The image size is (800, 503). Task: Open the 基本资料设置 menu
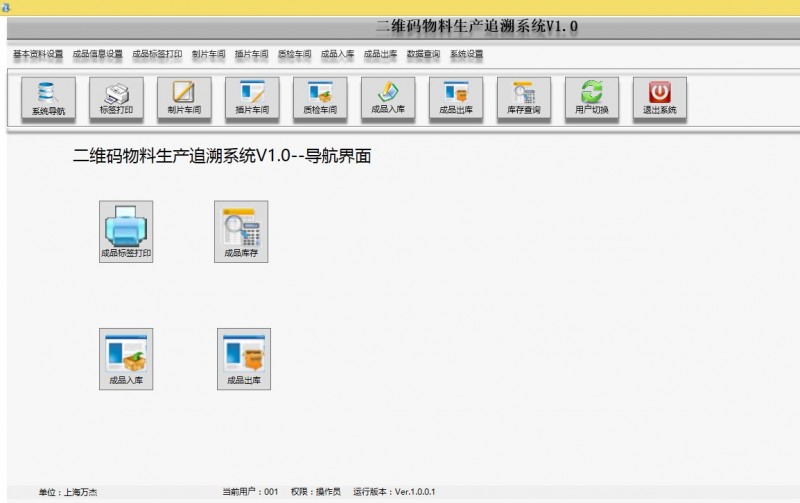pyautogui.click(x=38, y=54)
